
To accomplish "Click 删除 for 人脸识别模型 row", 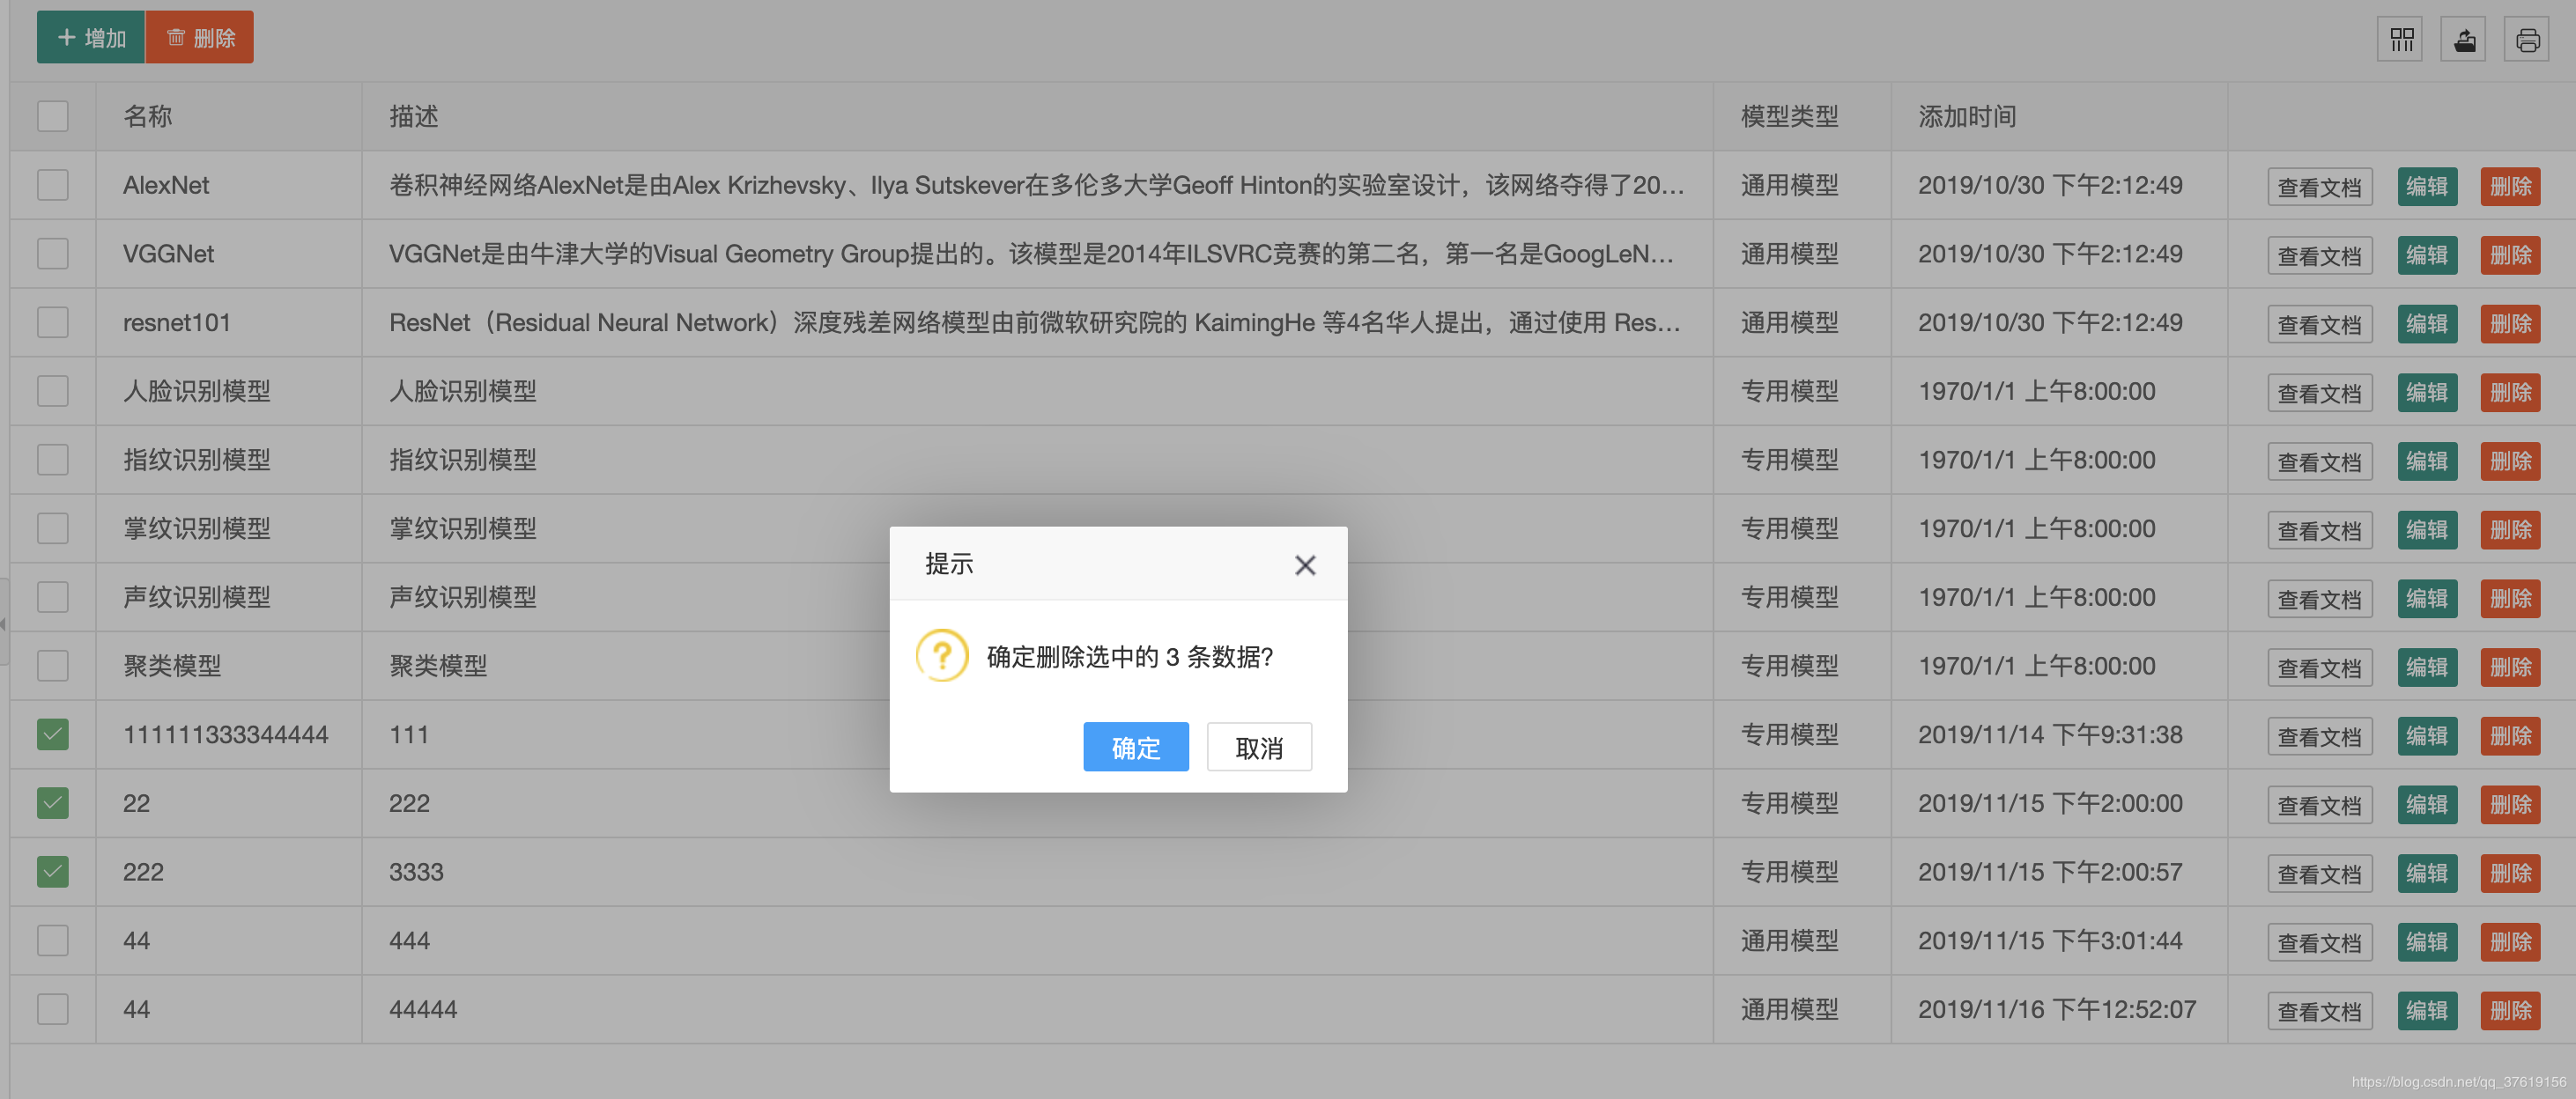I will click(x=2509, y=392).
